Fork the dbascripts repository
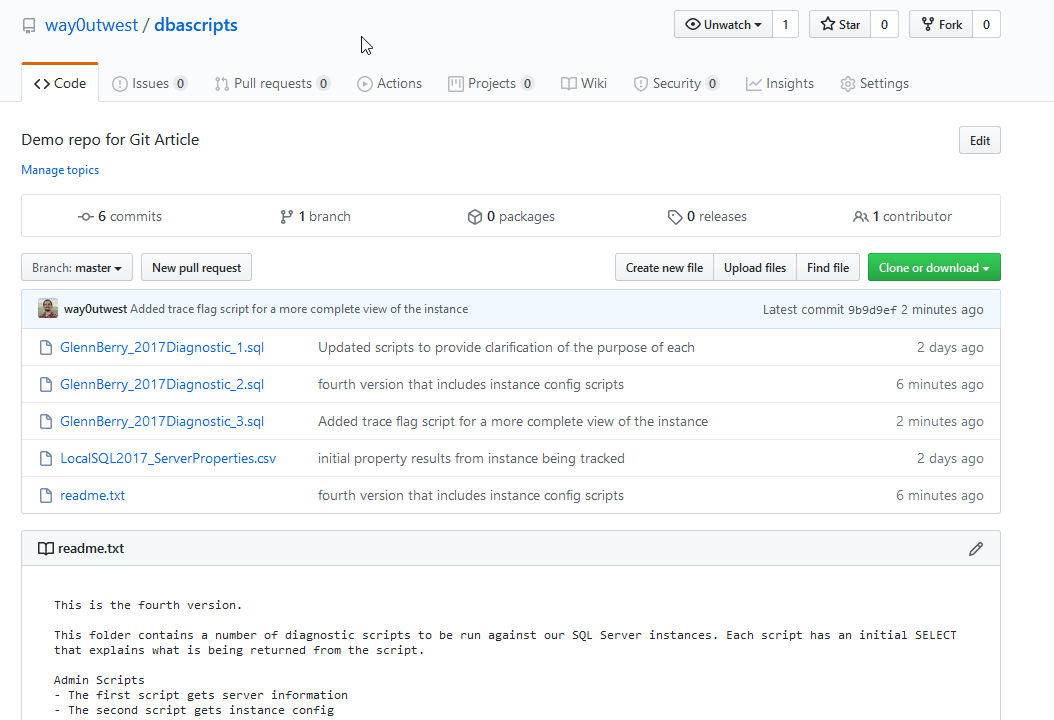The height and width of the screenshot is (720, 1054). coord(940,25)
